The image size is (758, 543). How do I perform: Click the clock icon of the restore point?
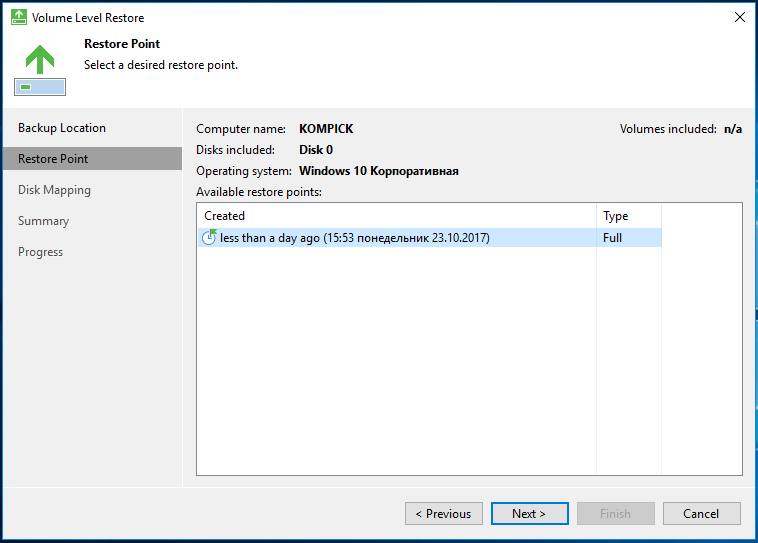point(209,237)
